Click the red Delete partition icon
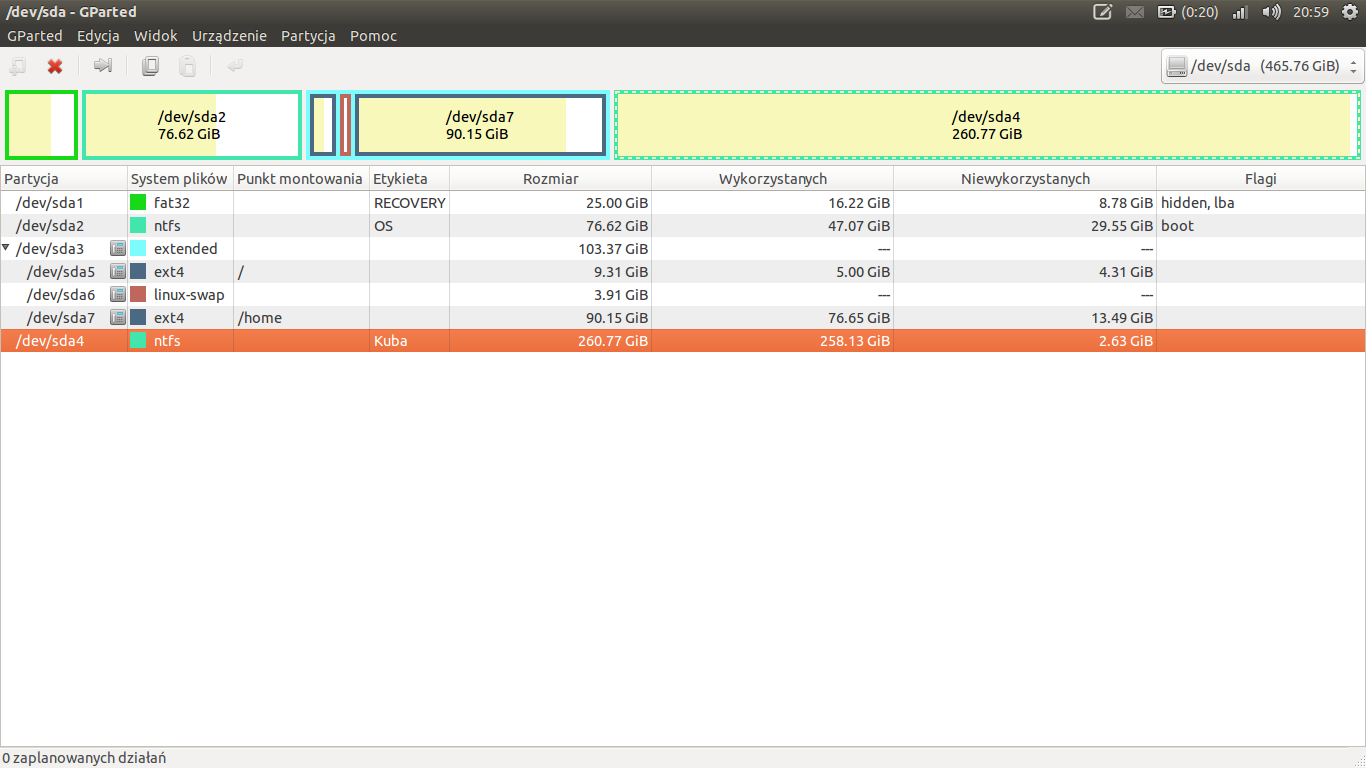This screenshot has width=1366, height=768. tap(55, 67)
